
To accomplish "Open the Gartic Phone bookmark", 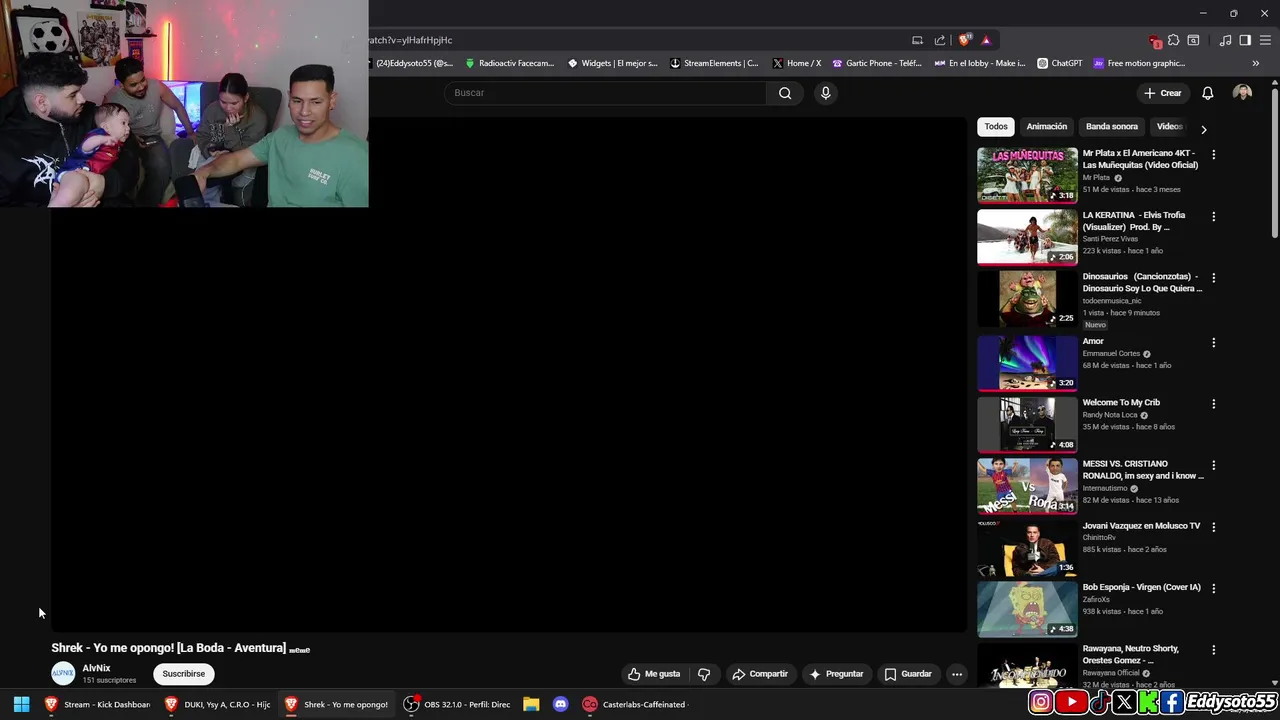I will (877, 63).
